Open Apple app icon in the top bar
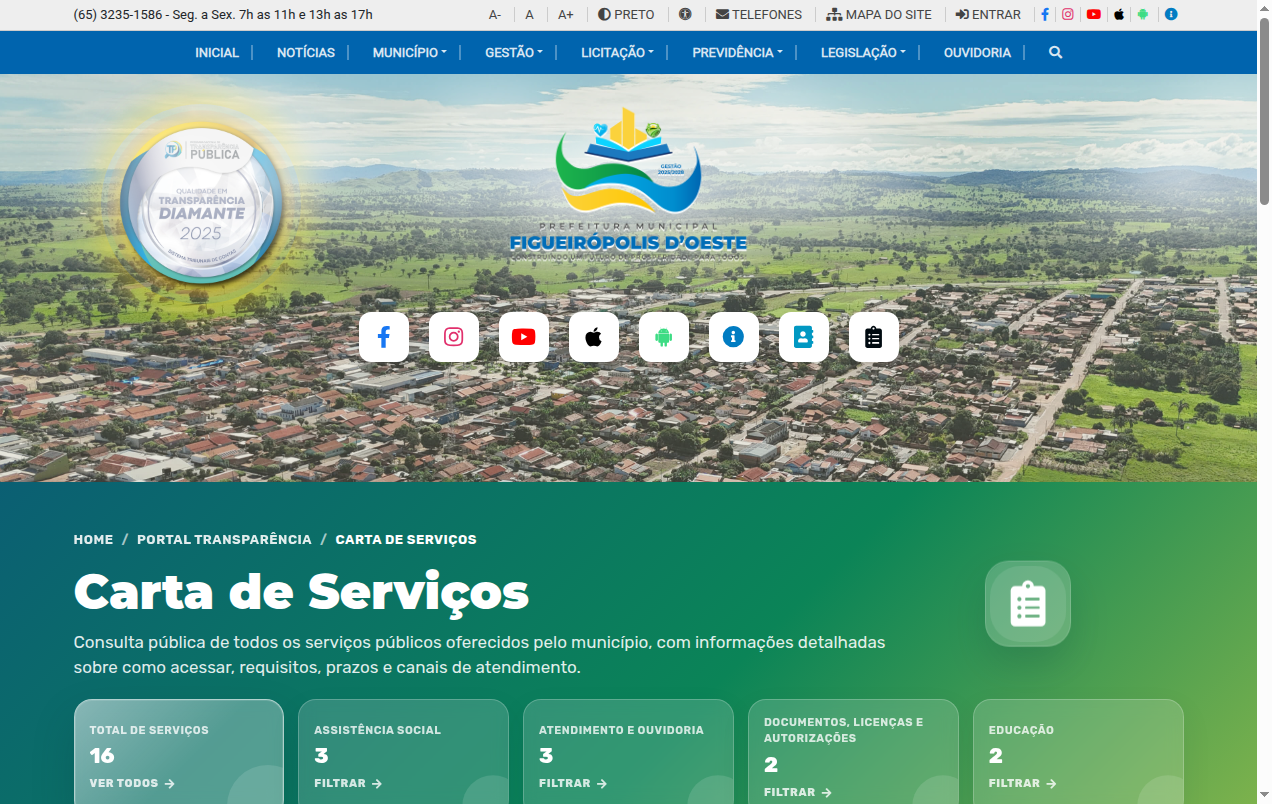This screenshot has height=804, width=1272. tap(1119, 15)
